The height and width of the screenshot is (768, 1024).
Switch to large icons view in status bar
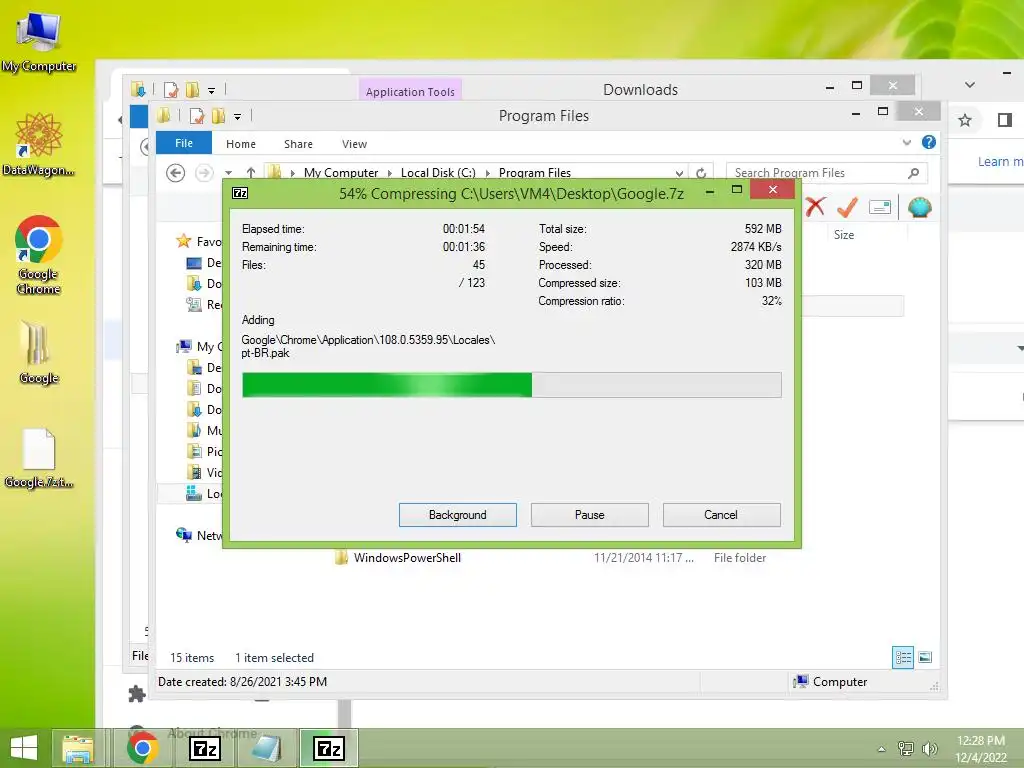tap(925, 657)
